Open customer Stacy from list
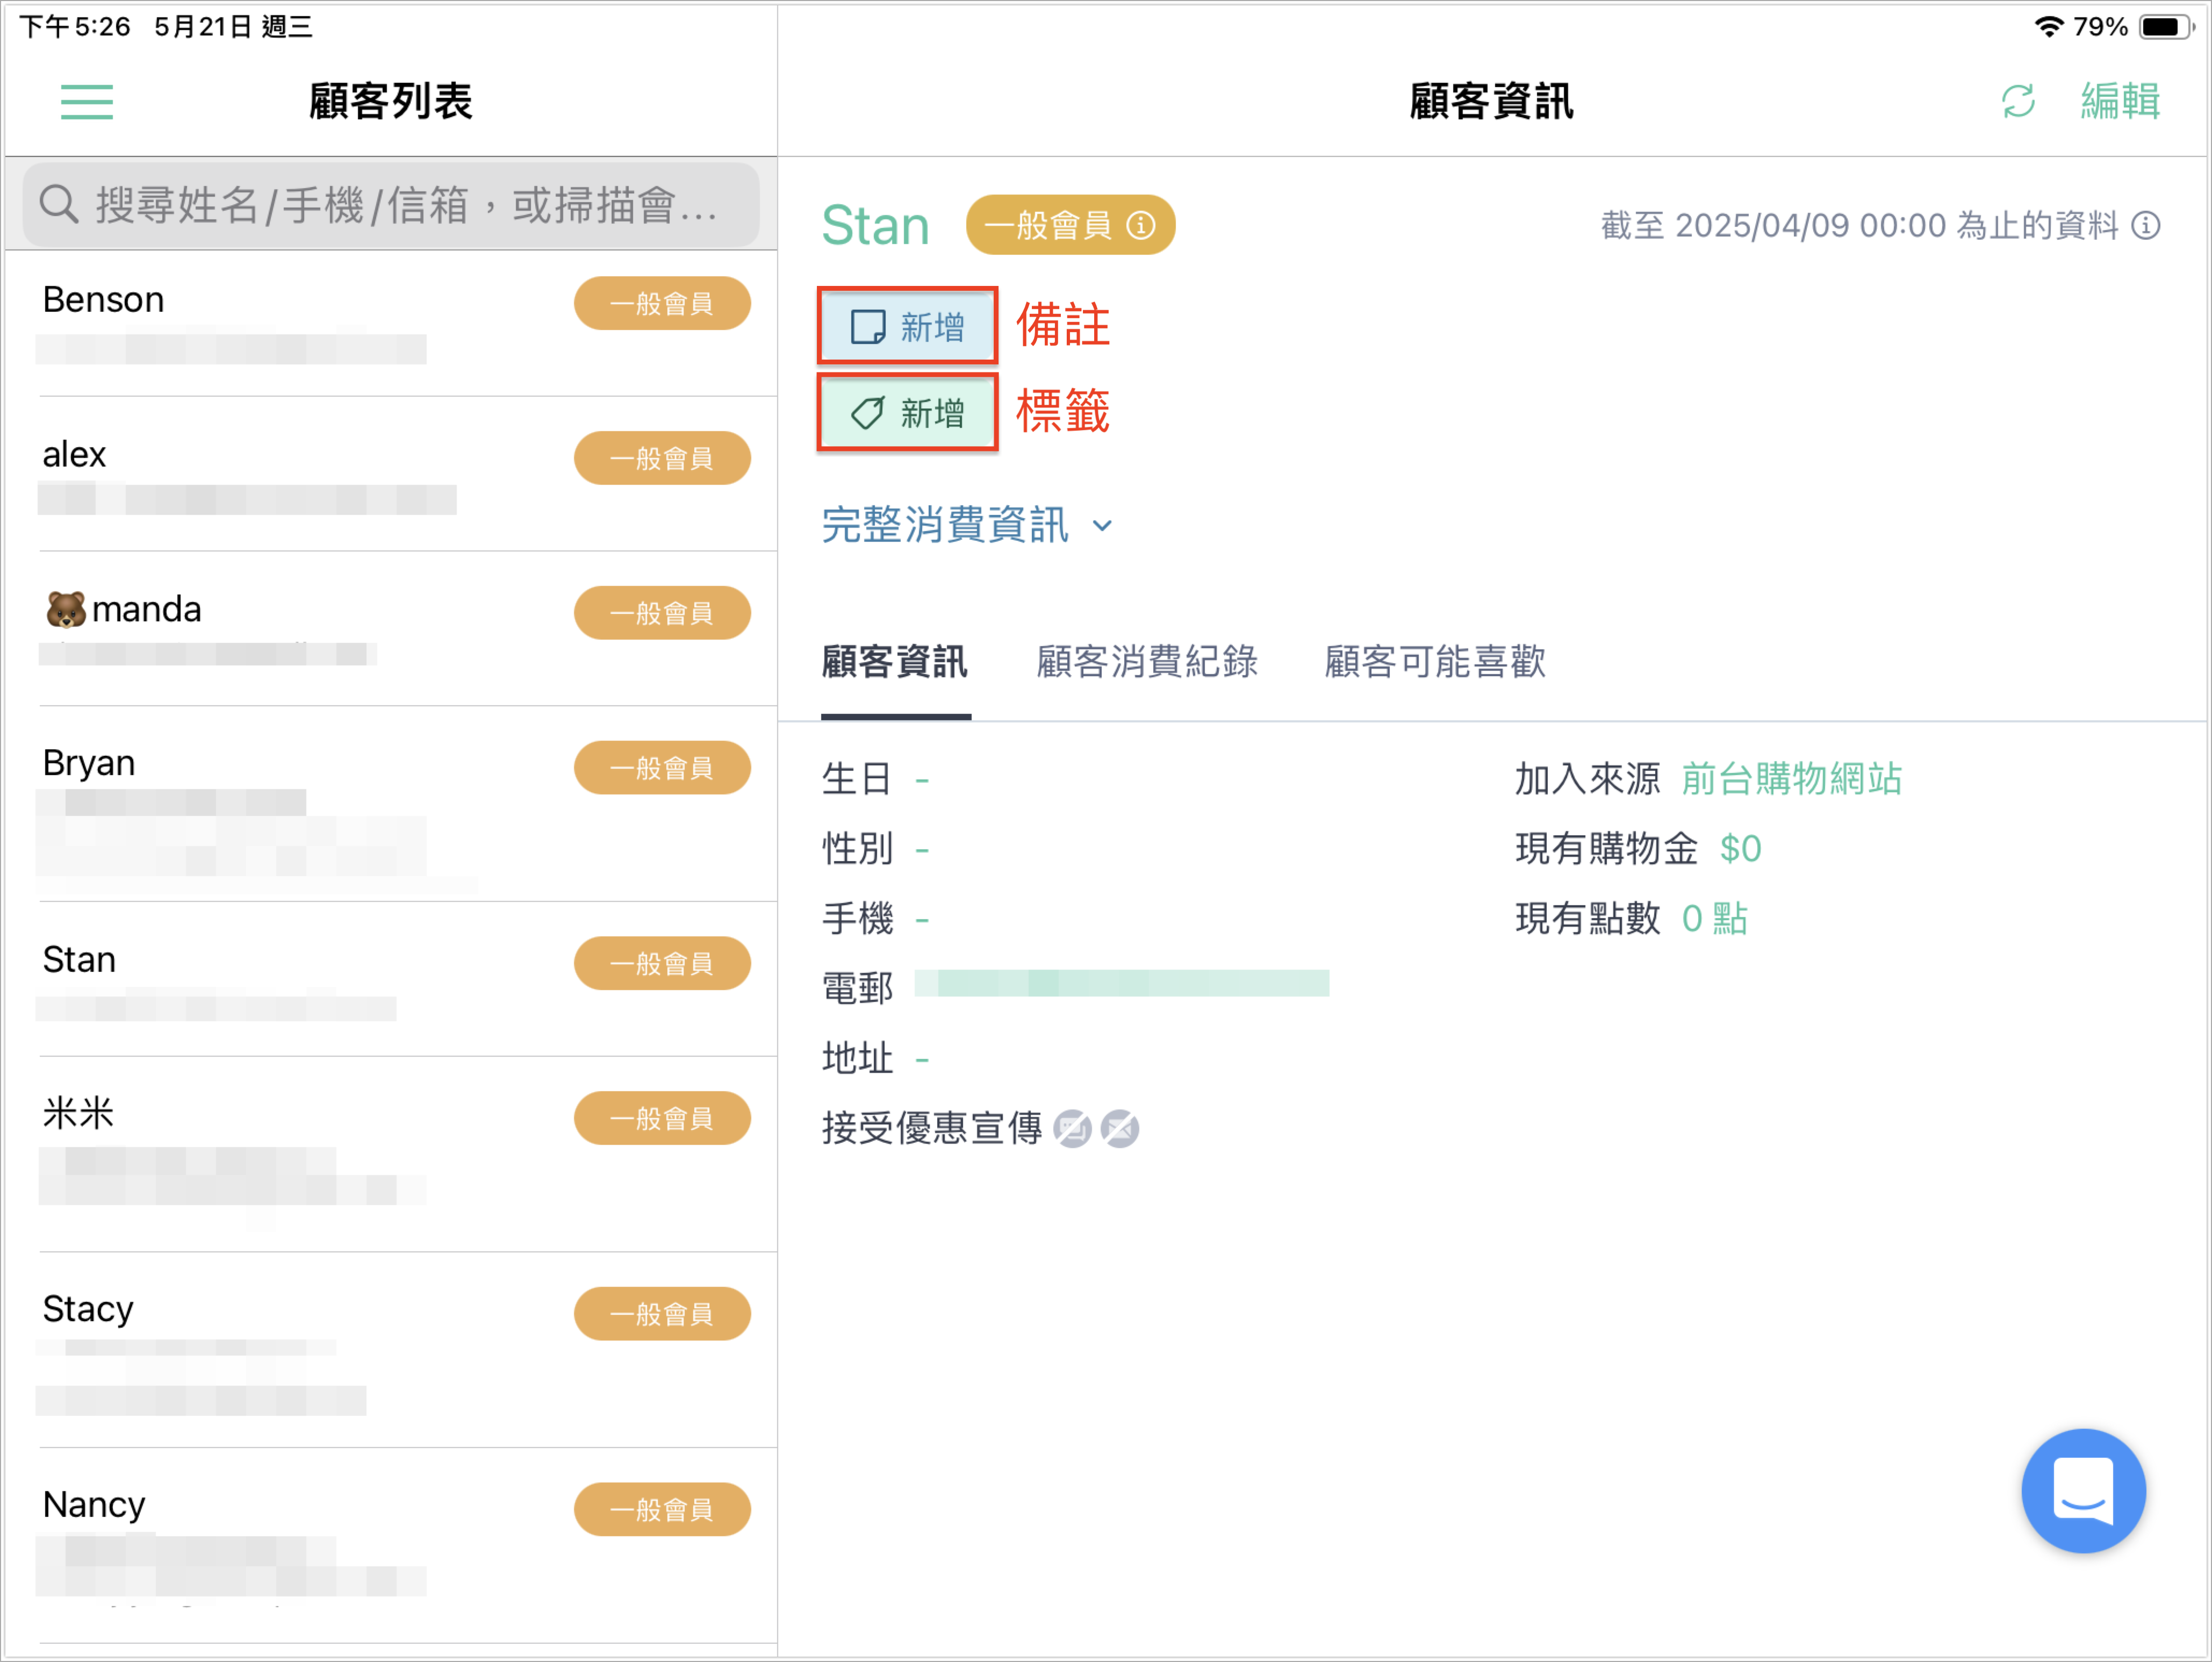This screenshot has height=1662, width=2212. point(391,1350)
